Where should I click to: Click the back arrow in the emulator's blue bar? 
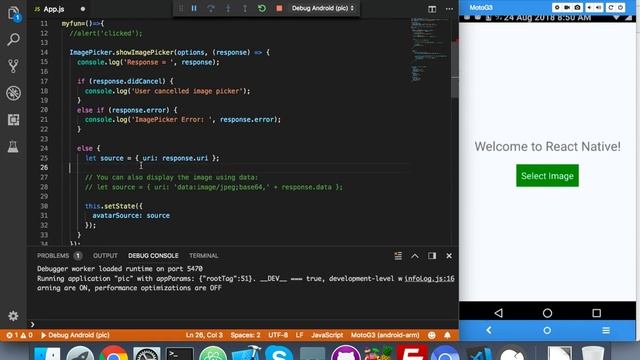(x=489, y=330)
